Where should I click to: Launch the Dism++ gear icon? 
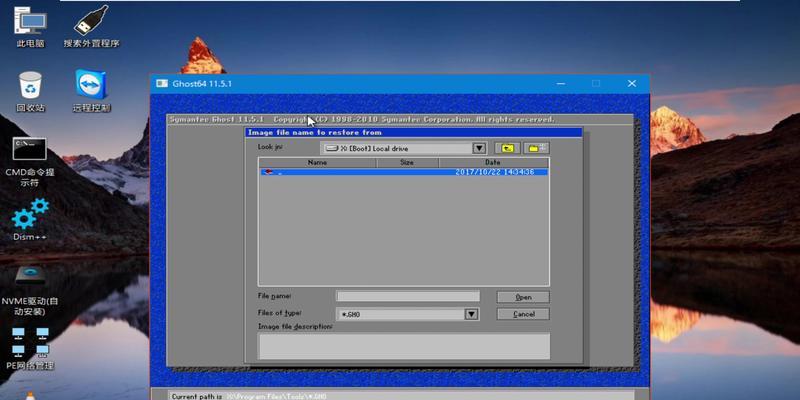(x=30, y=219)
